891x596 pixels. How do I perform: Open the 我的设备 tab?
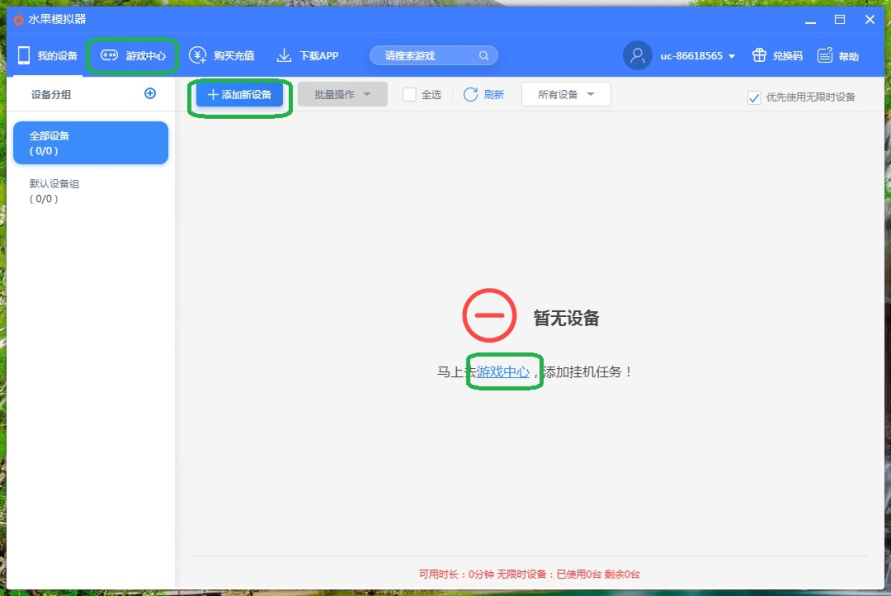48,56
